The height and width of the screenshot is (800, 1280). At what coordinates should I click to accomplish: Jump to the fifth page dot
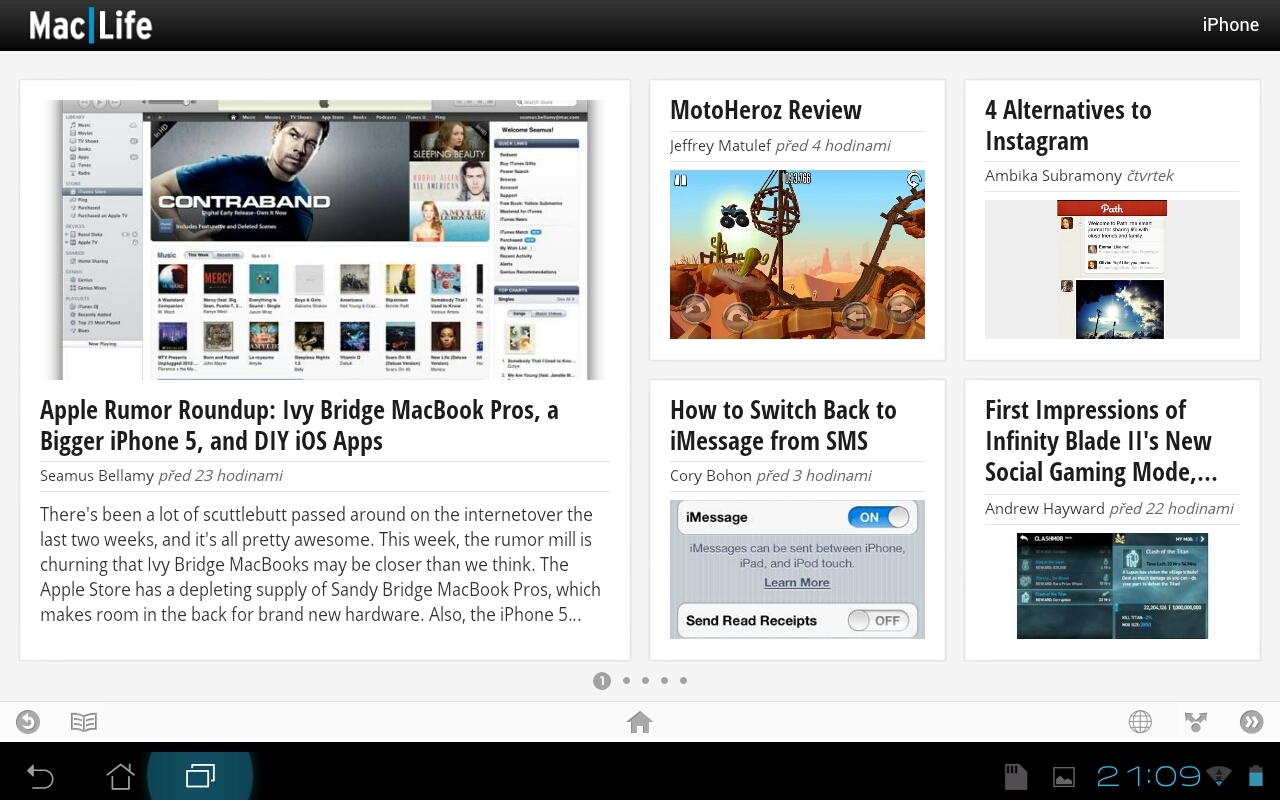click(x=683, y=680)
